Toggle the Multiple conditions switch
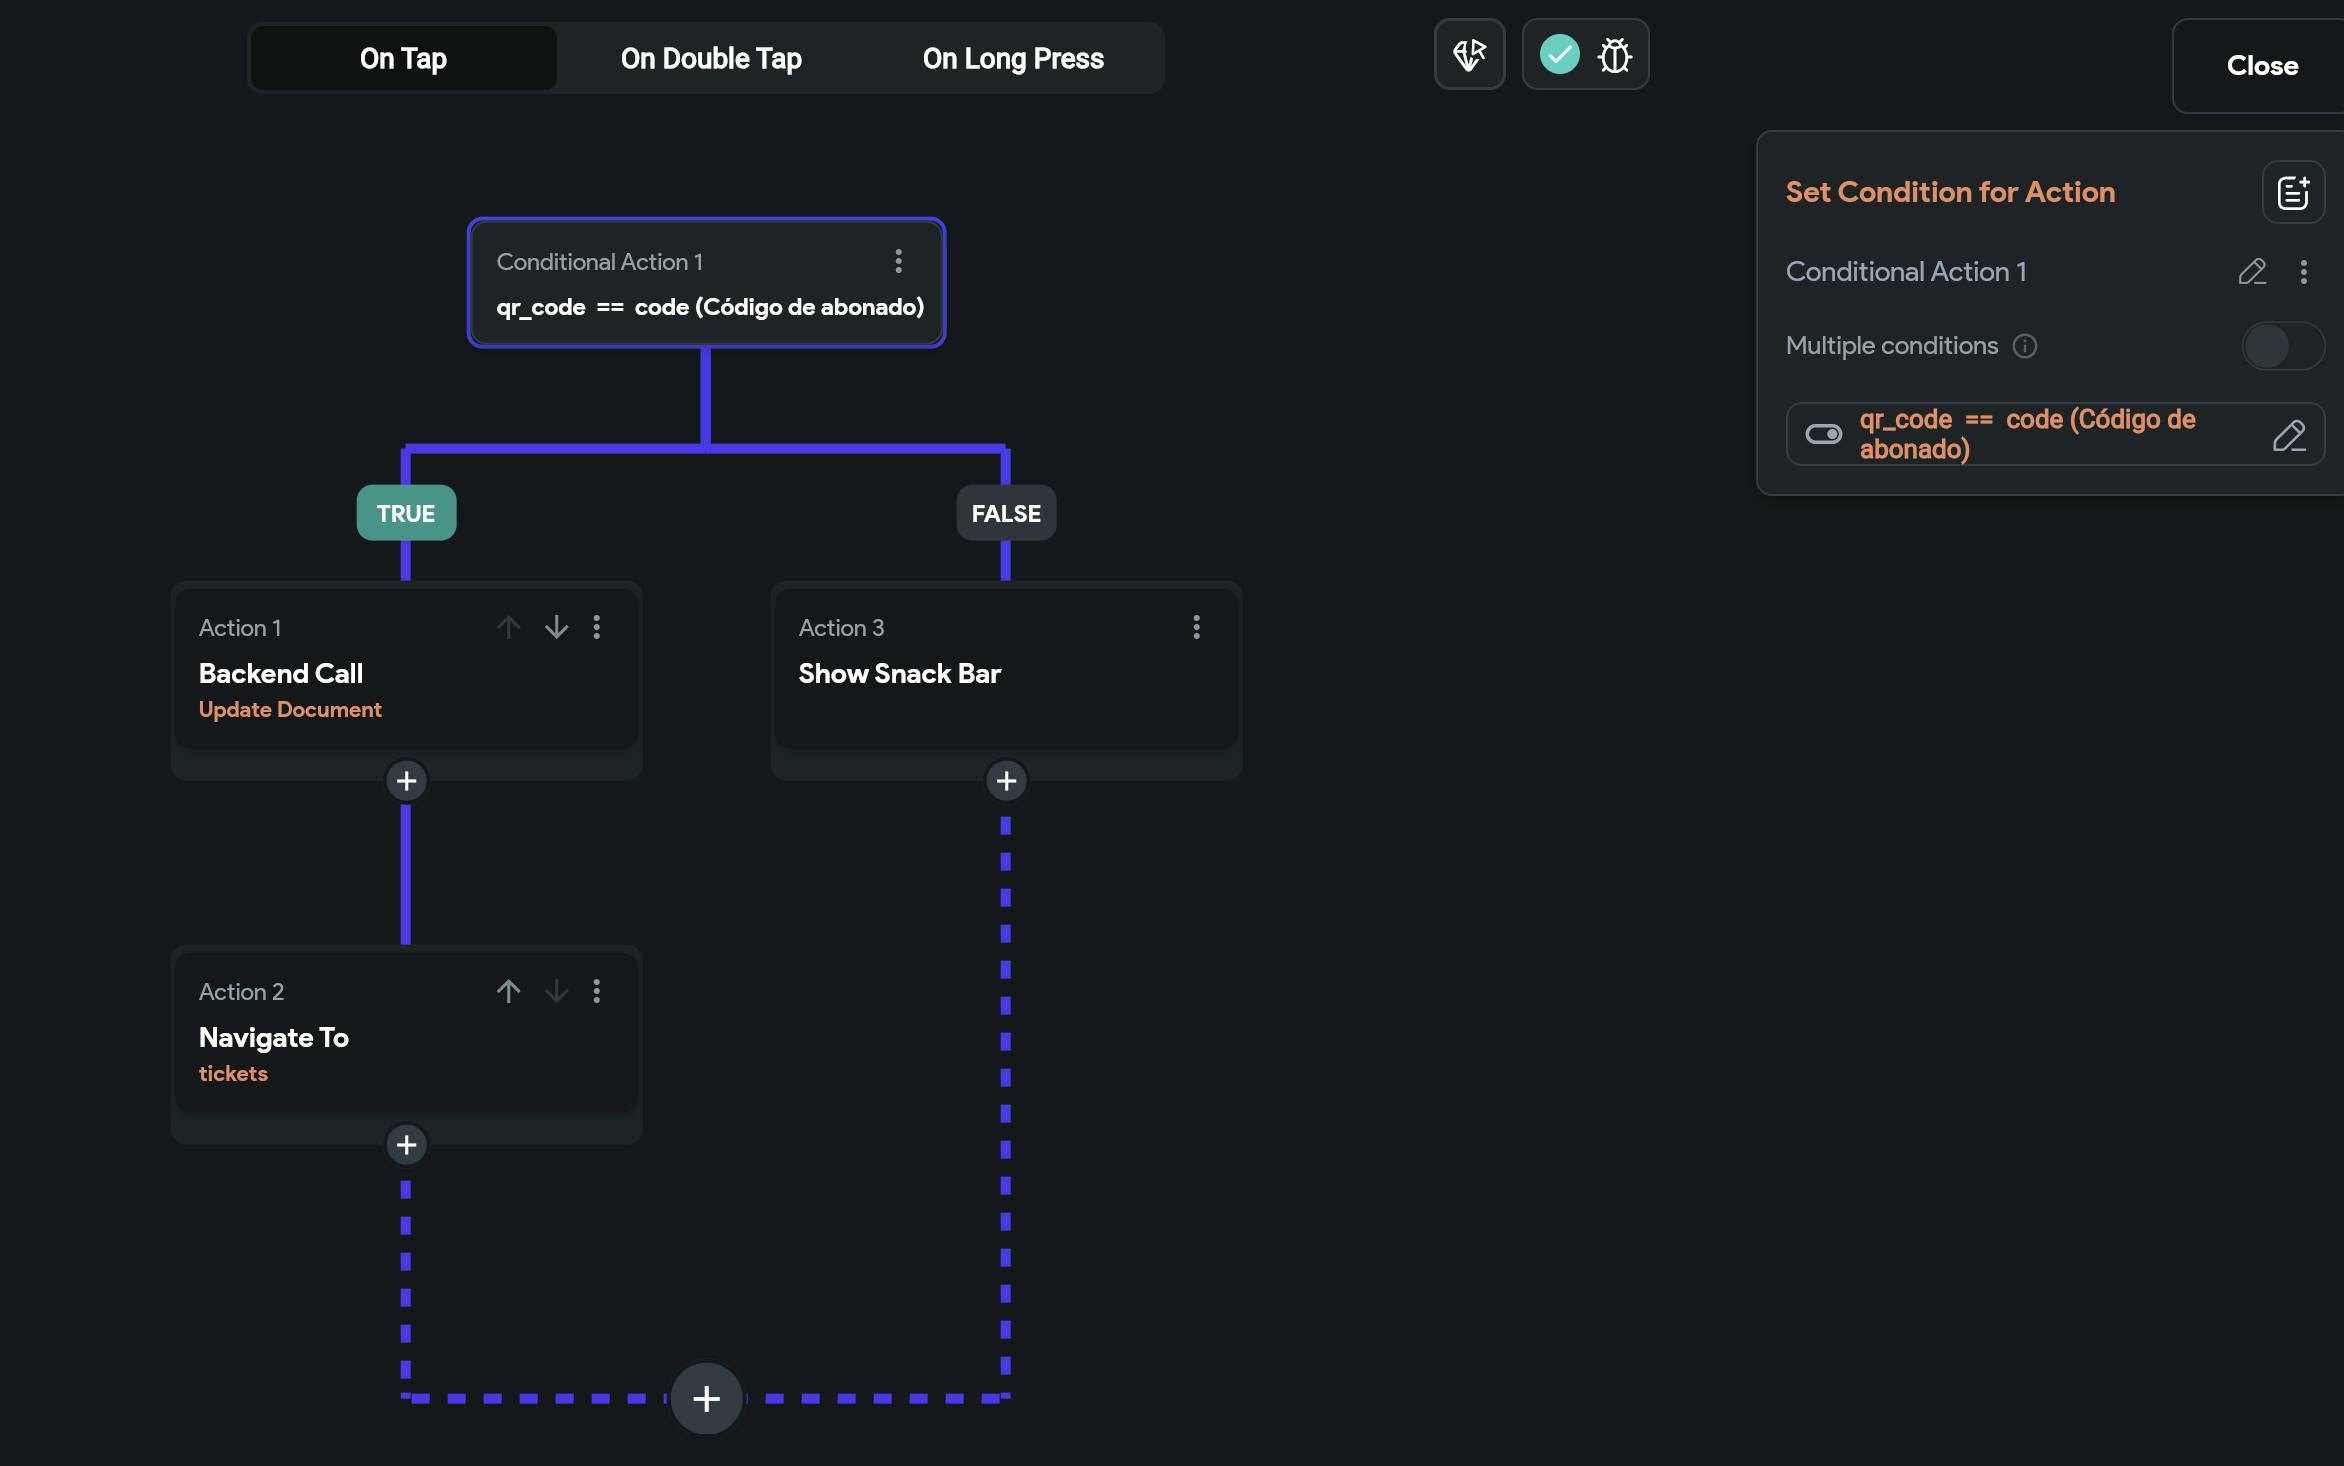Image resolution: width=2344 pixels, height=1466 pixels. pos(2282,346)
